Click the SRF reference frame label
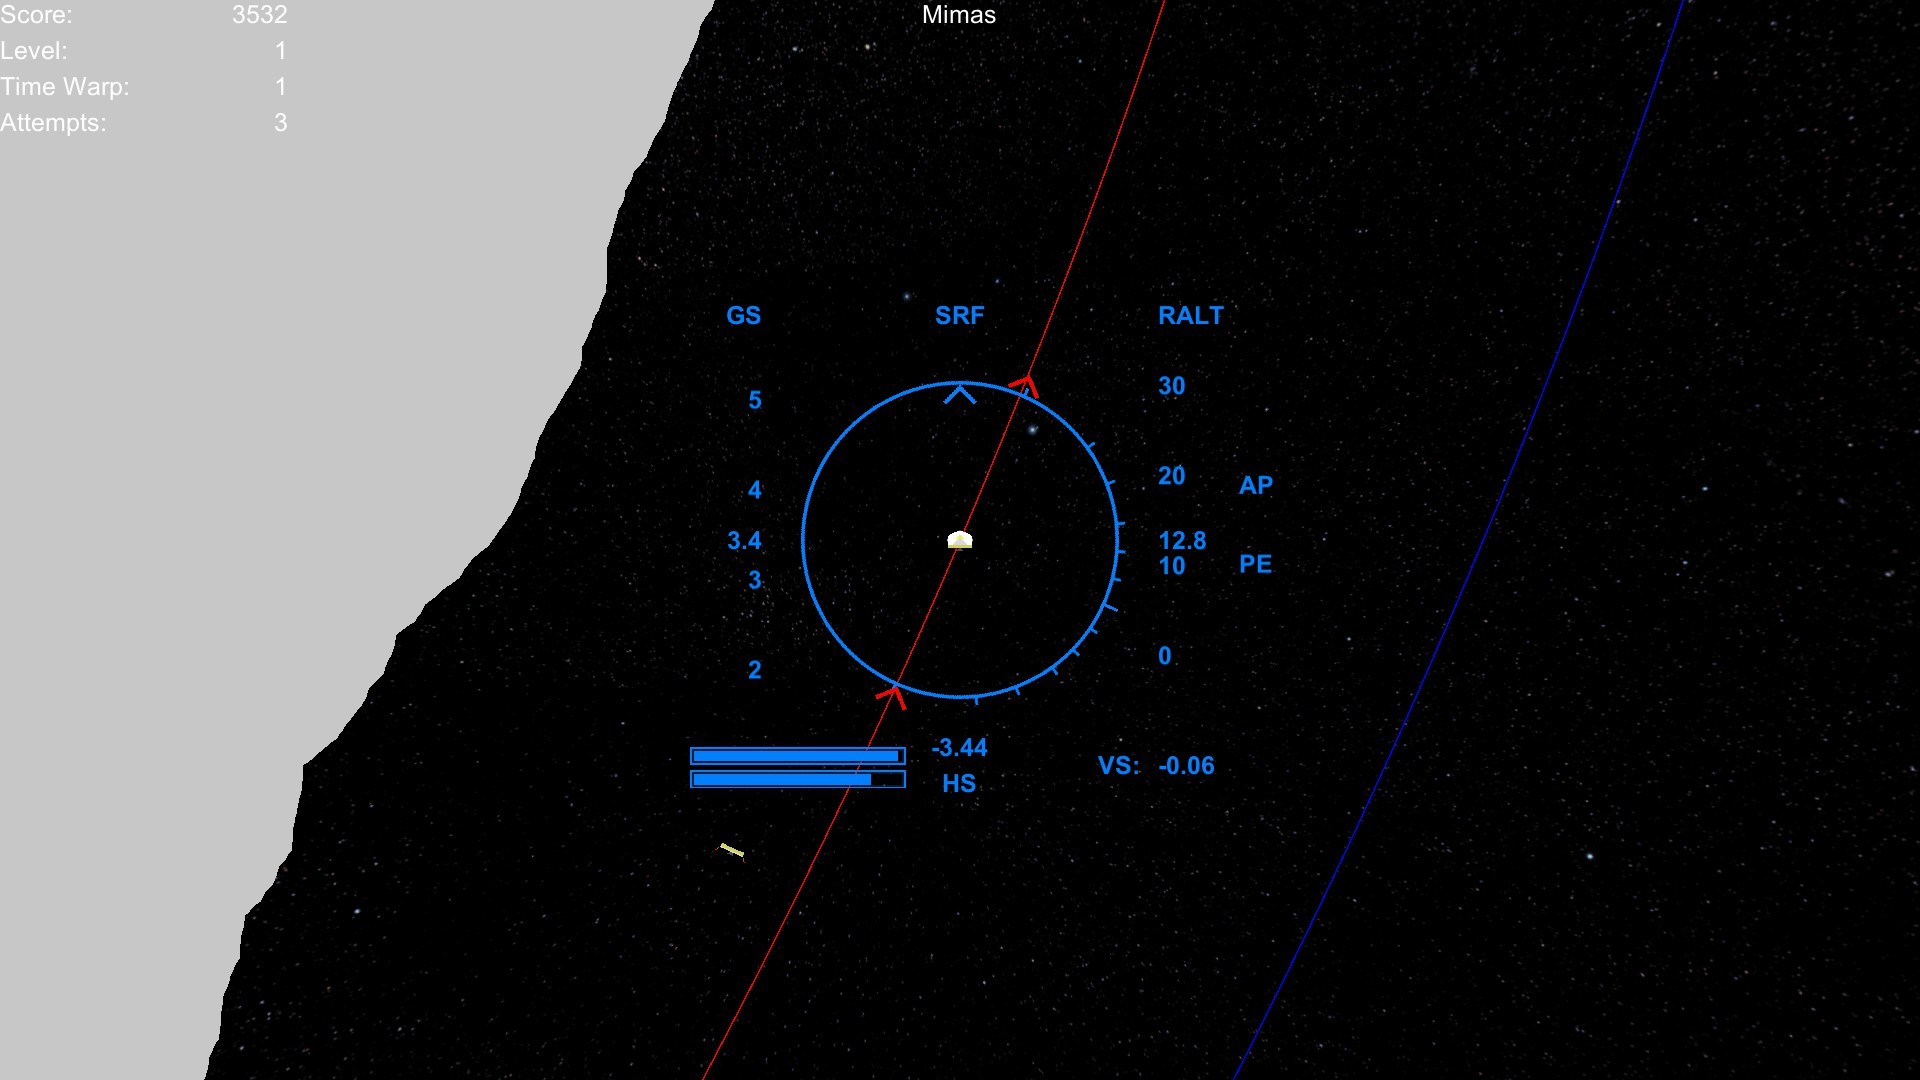Image resolution: width=1920 pixels, height=1080 pixels. (x=959, y=316)
